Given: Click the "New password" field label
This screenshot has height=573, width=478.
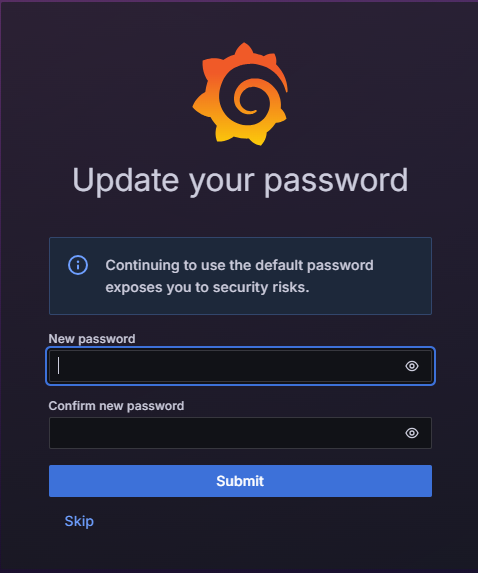Looking at the screenshot, I should [92, 339].
